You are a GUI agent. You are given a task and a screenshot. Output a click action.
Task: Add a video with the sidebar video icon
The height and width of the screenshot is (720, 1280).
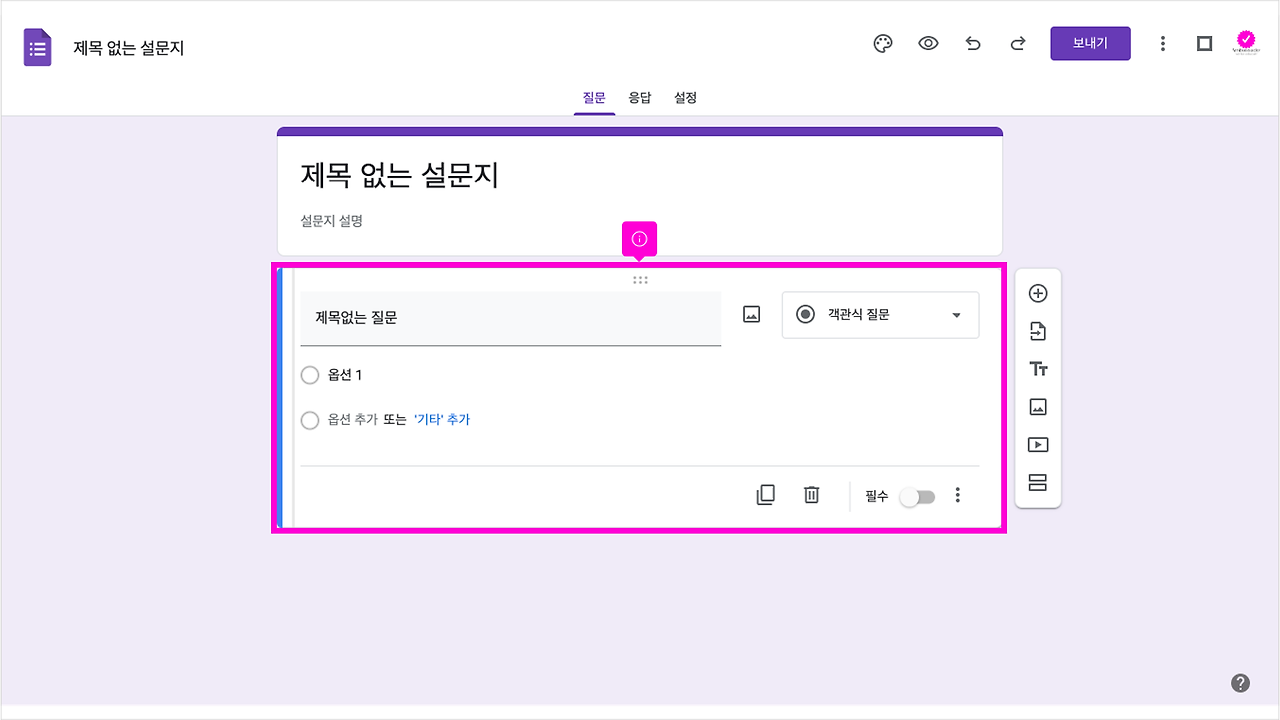[x=1038, y=444]
